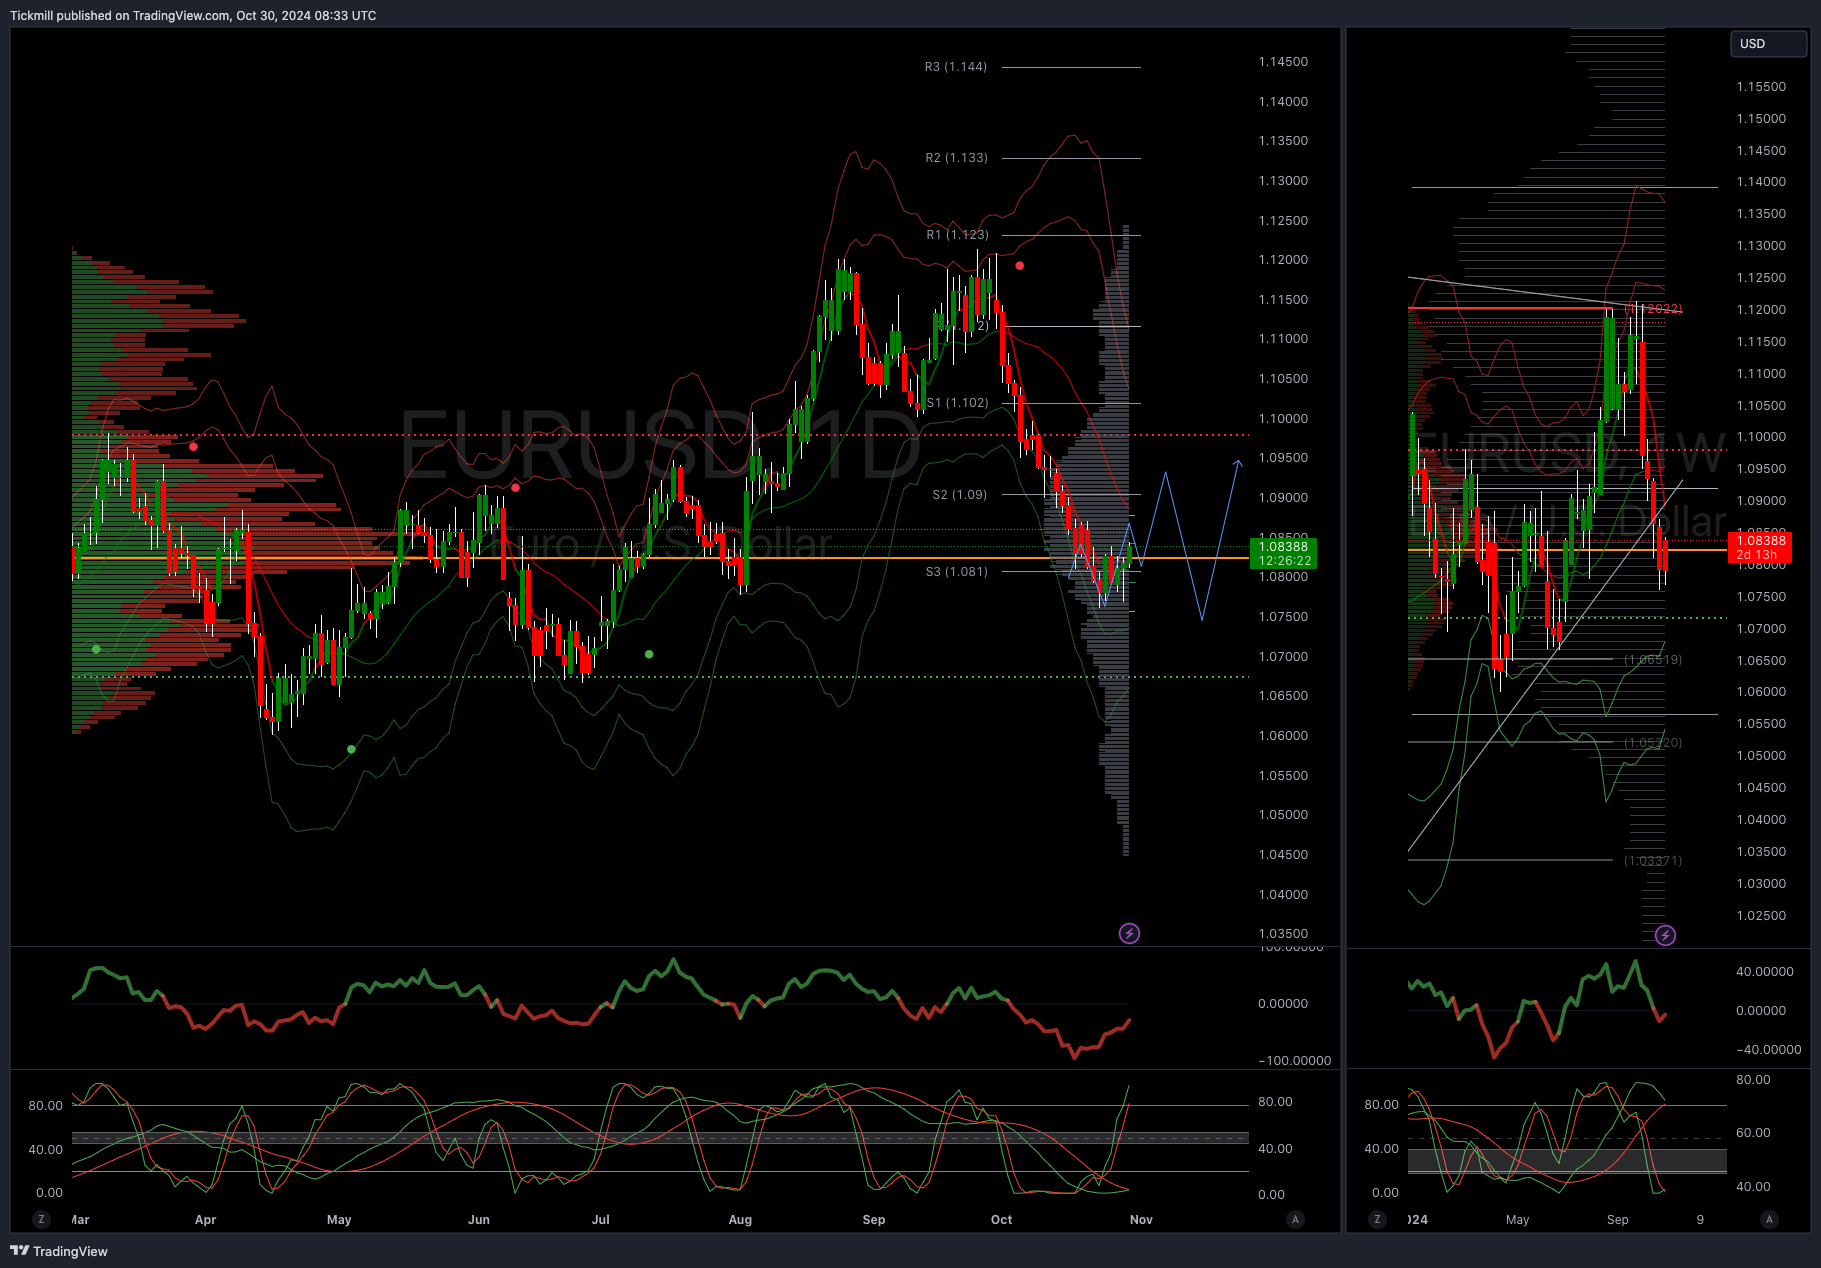Click 1.02500 on the weekly price axis
Screen dimensions: 1821x1268
tap(1761, 916)
